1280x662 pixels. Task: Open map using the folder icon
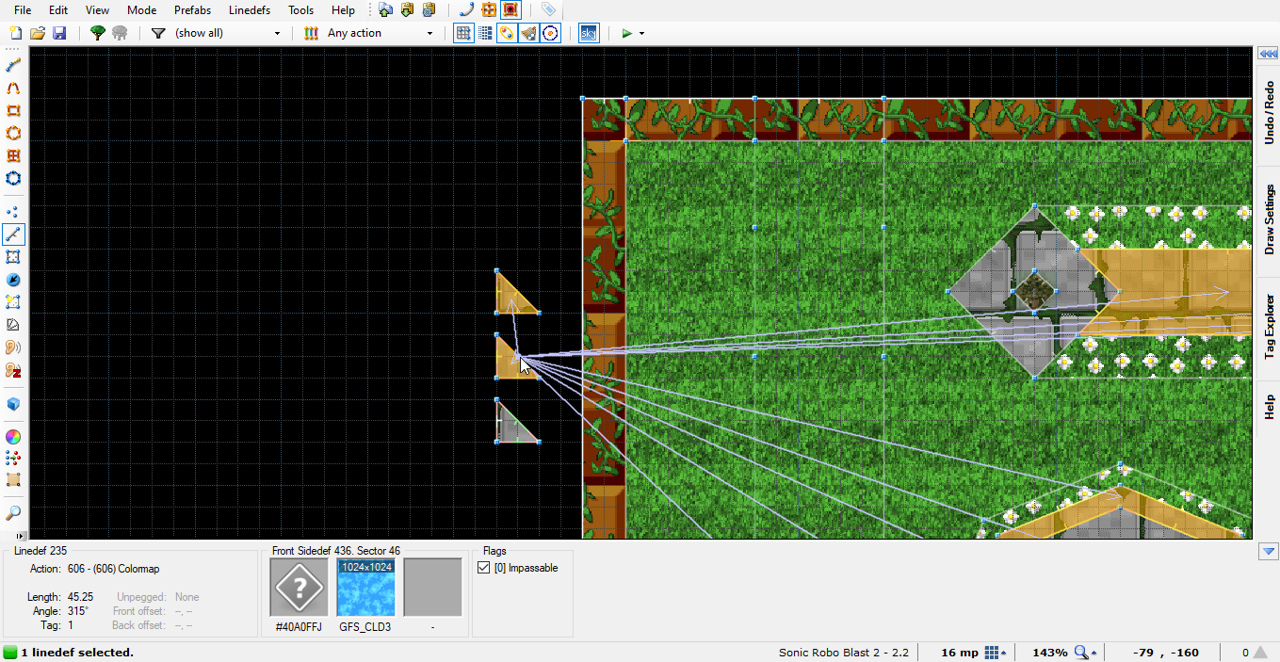[x=37, y=33]
